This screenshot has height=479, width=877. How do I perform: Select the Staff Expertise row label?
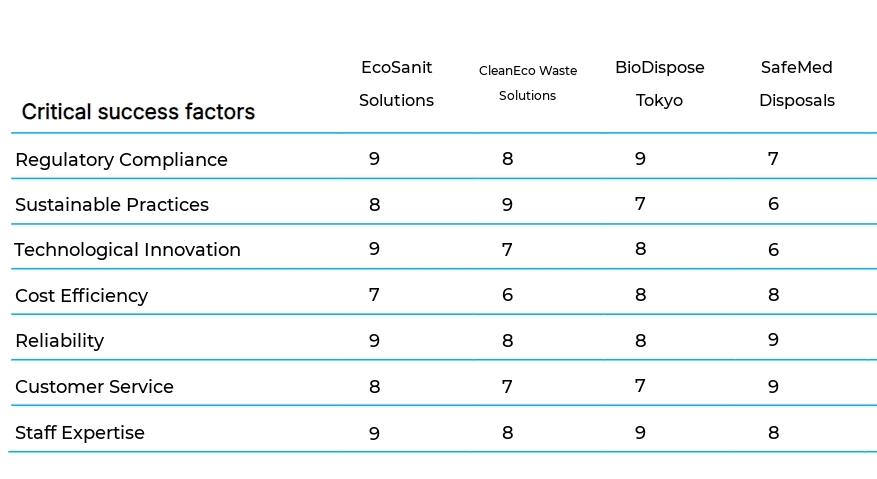point(79,433)
